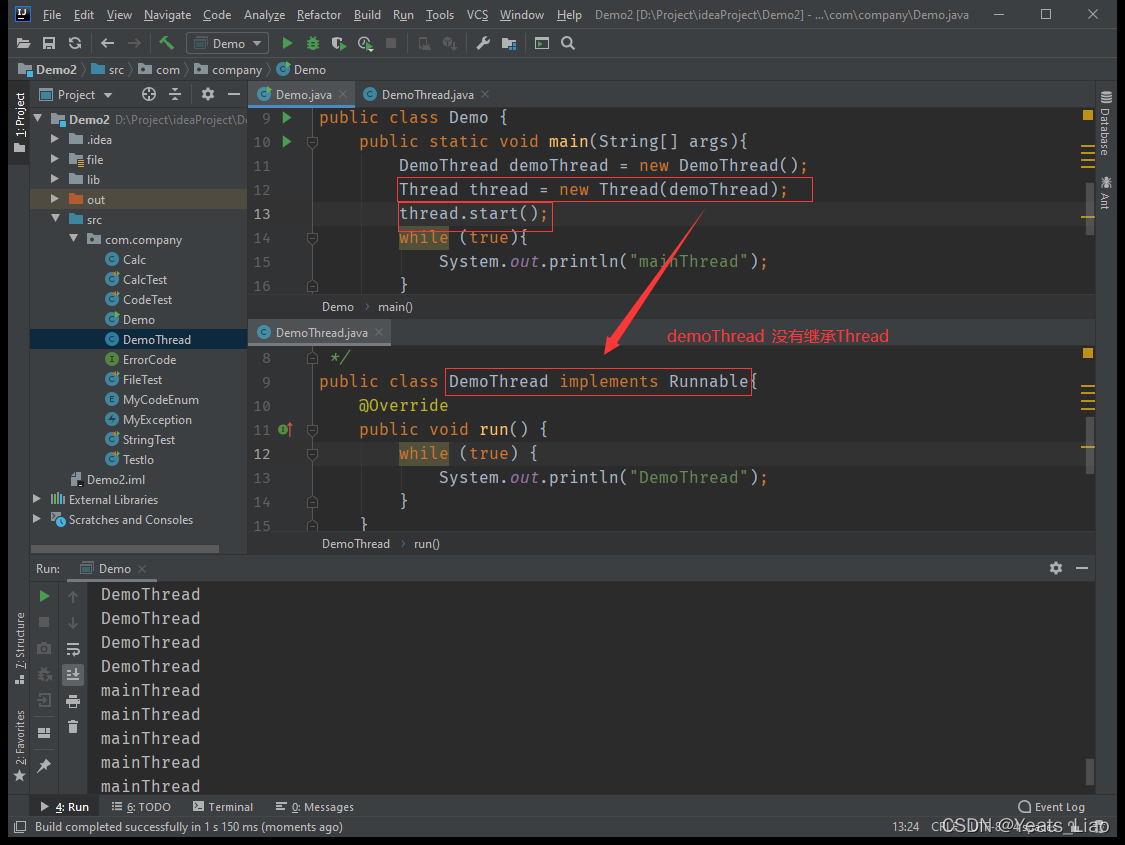Synchronize files with the refresh icon
This screenshot has width=1125, height=845.
tap(75, 43)
